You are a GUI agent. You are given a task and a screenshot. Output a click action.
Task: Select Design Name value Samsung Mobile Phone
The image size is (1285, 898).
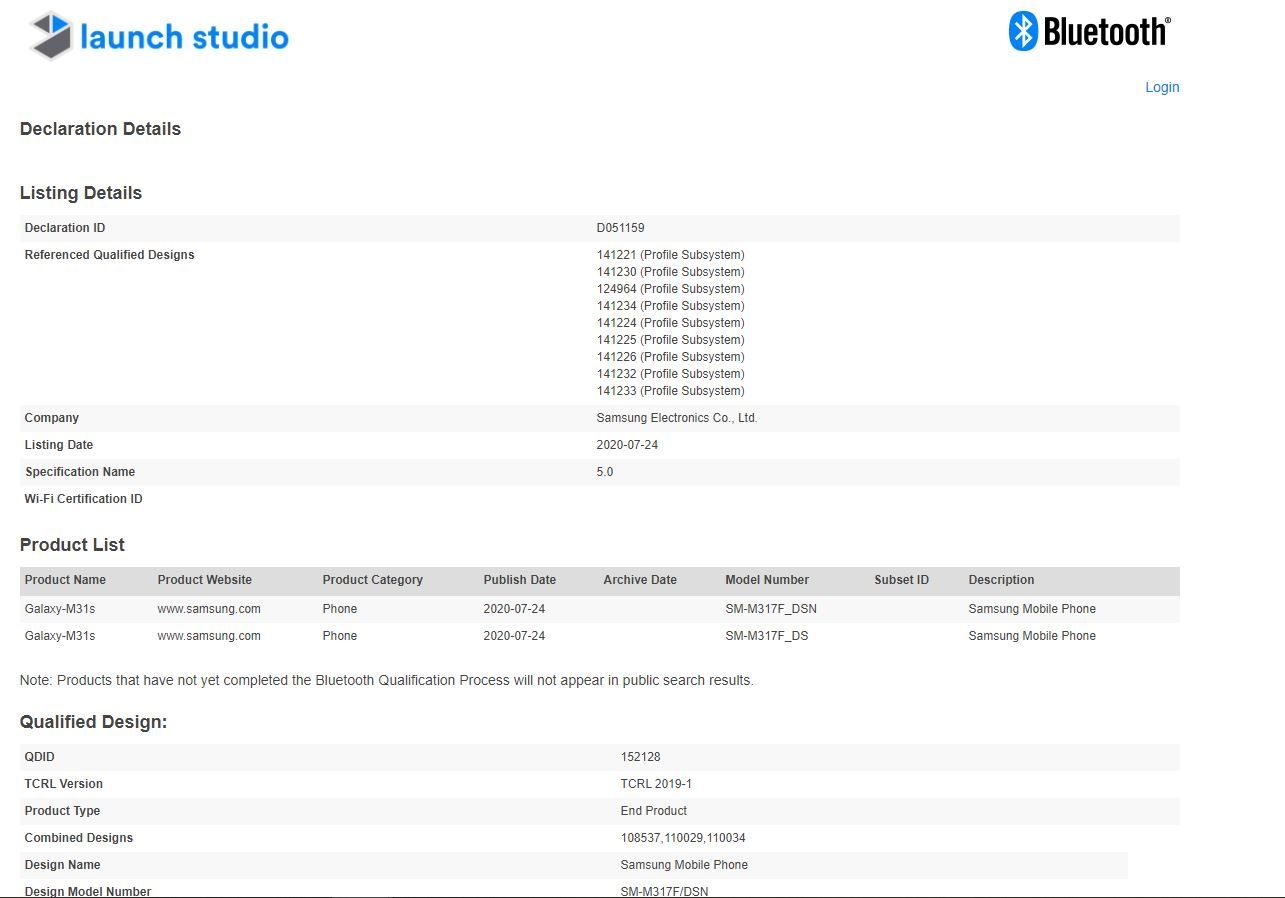tap(684, 865)
